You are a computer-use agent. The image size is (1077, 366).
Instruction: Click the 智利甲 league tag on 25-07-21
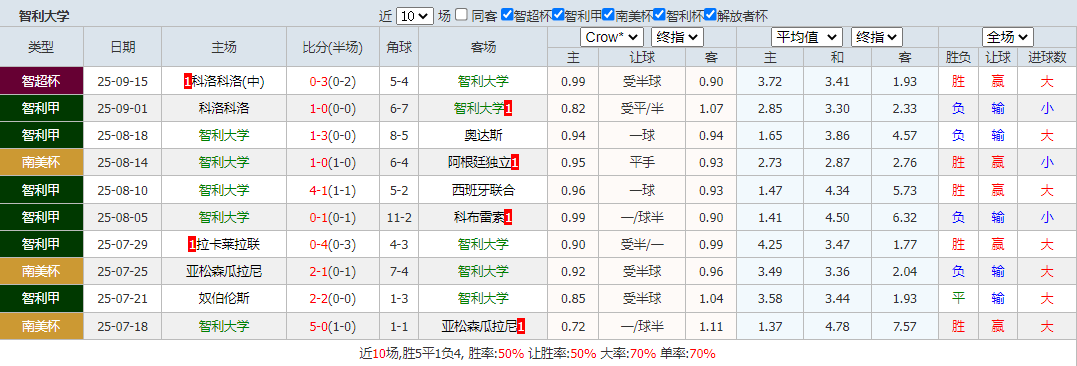coord(41,299)
